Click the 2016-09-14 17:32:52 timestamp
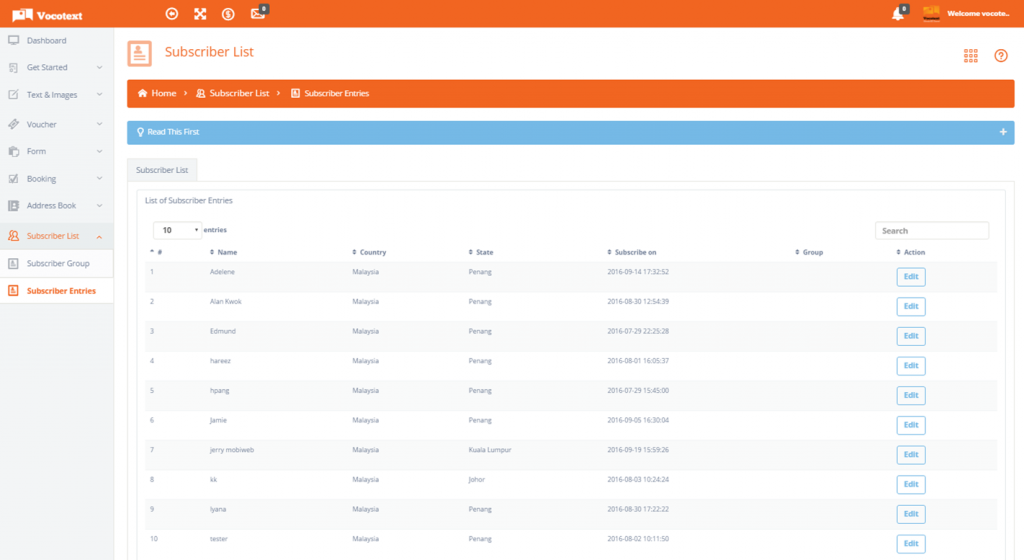The image size is (1024, 560). [x=638, y=272]
